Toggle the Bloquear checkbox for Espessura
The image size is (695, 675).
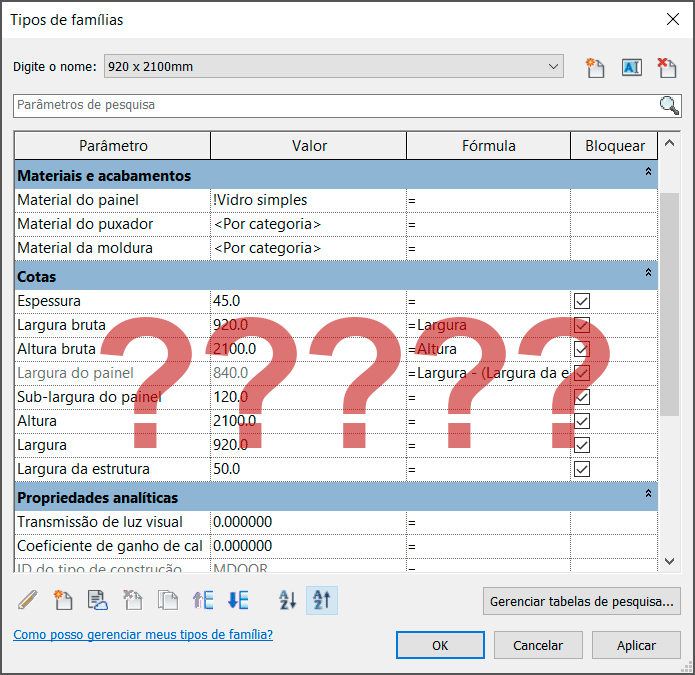582,301
